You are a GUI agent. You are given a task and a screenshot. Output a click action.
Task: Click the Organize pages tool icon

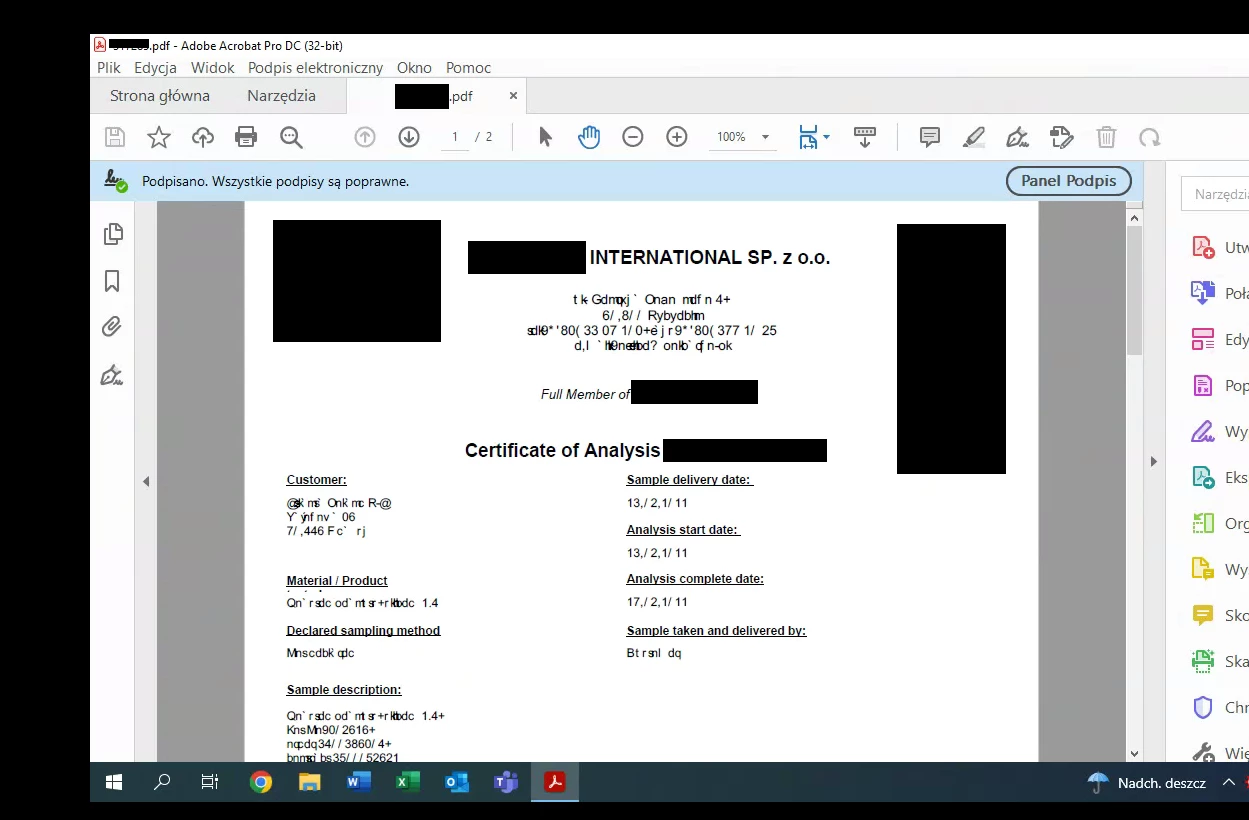click(x=1203, y=523)
